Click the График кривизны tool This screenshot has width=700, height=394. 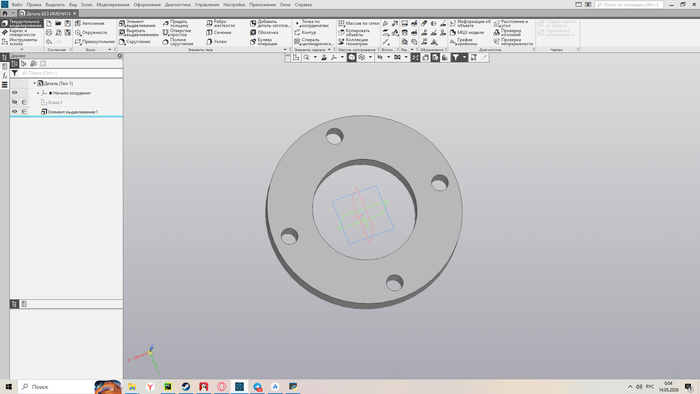point(463,41)
